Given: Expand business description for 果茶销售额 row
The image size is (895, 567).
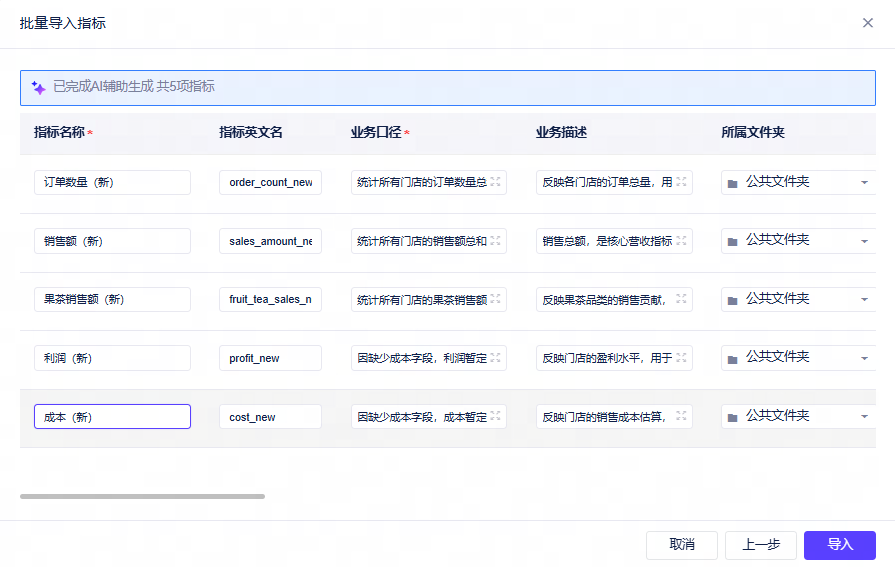Looking at the screenshot, I should (x=681, y=299).
